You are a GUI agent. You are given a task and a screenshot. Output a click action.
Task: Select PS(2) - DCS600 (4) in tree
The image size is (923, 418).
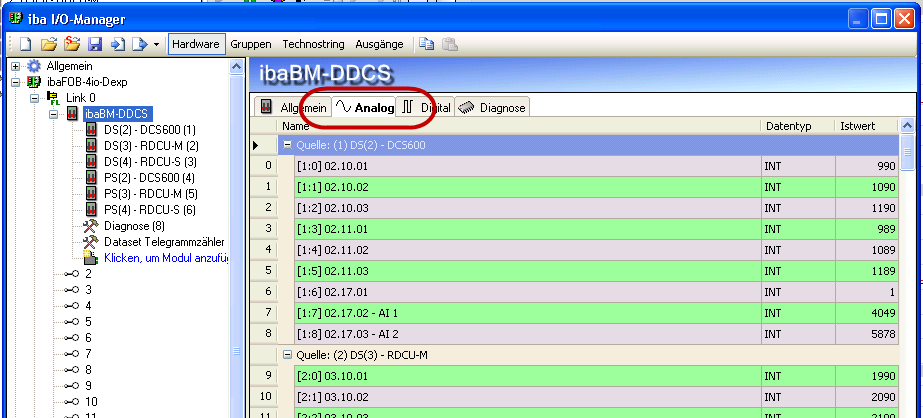[150, 177]
